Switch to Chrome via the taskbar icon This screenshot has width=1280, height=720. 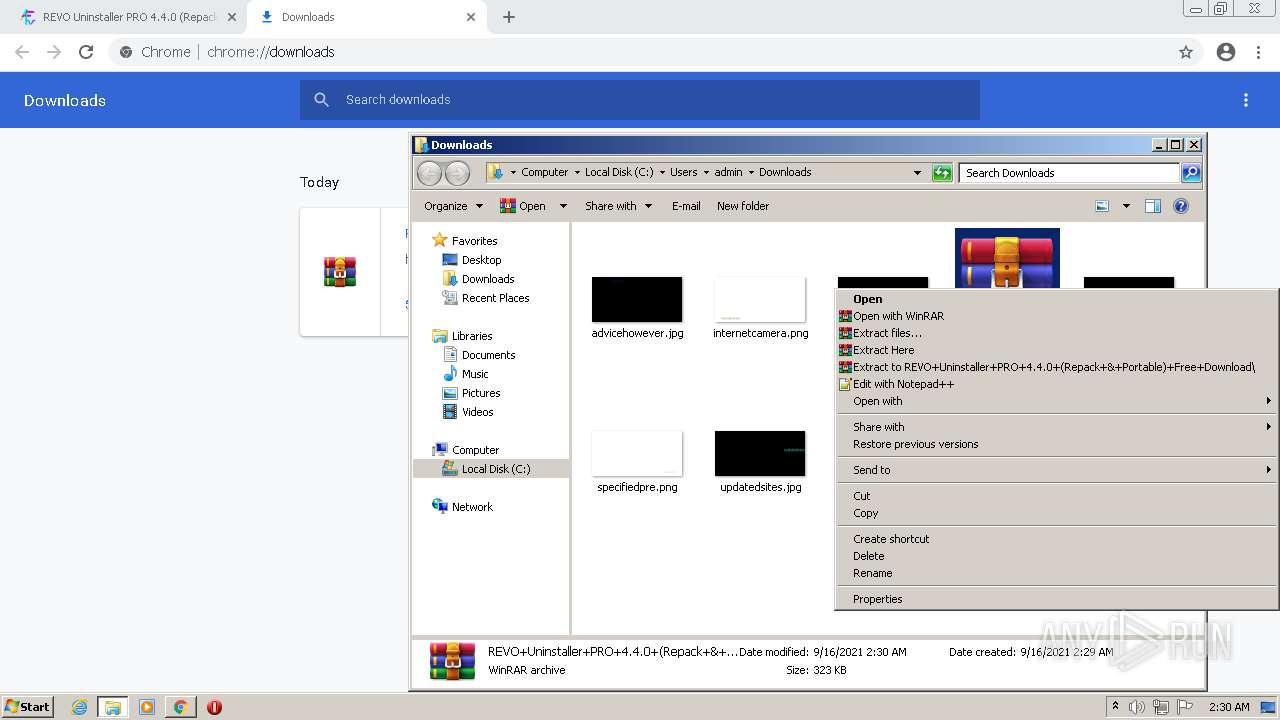pos(180,707)
